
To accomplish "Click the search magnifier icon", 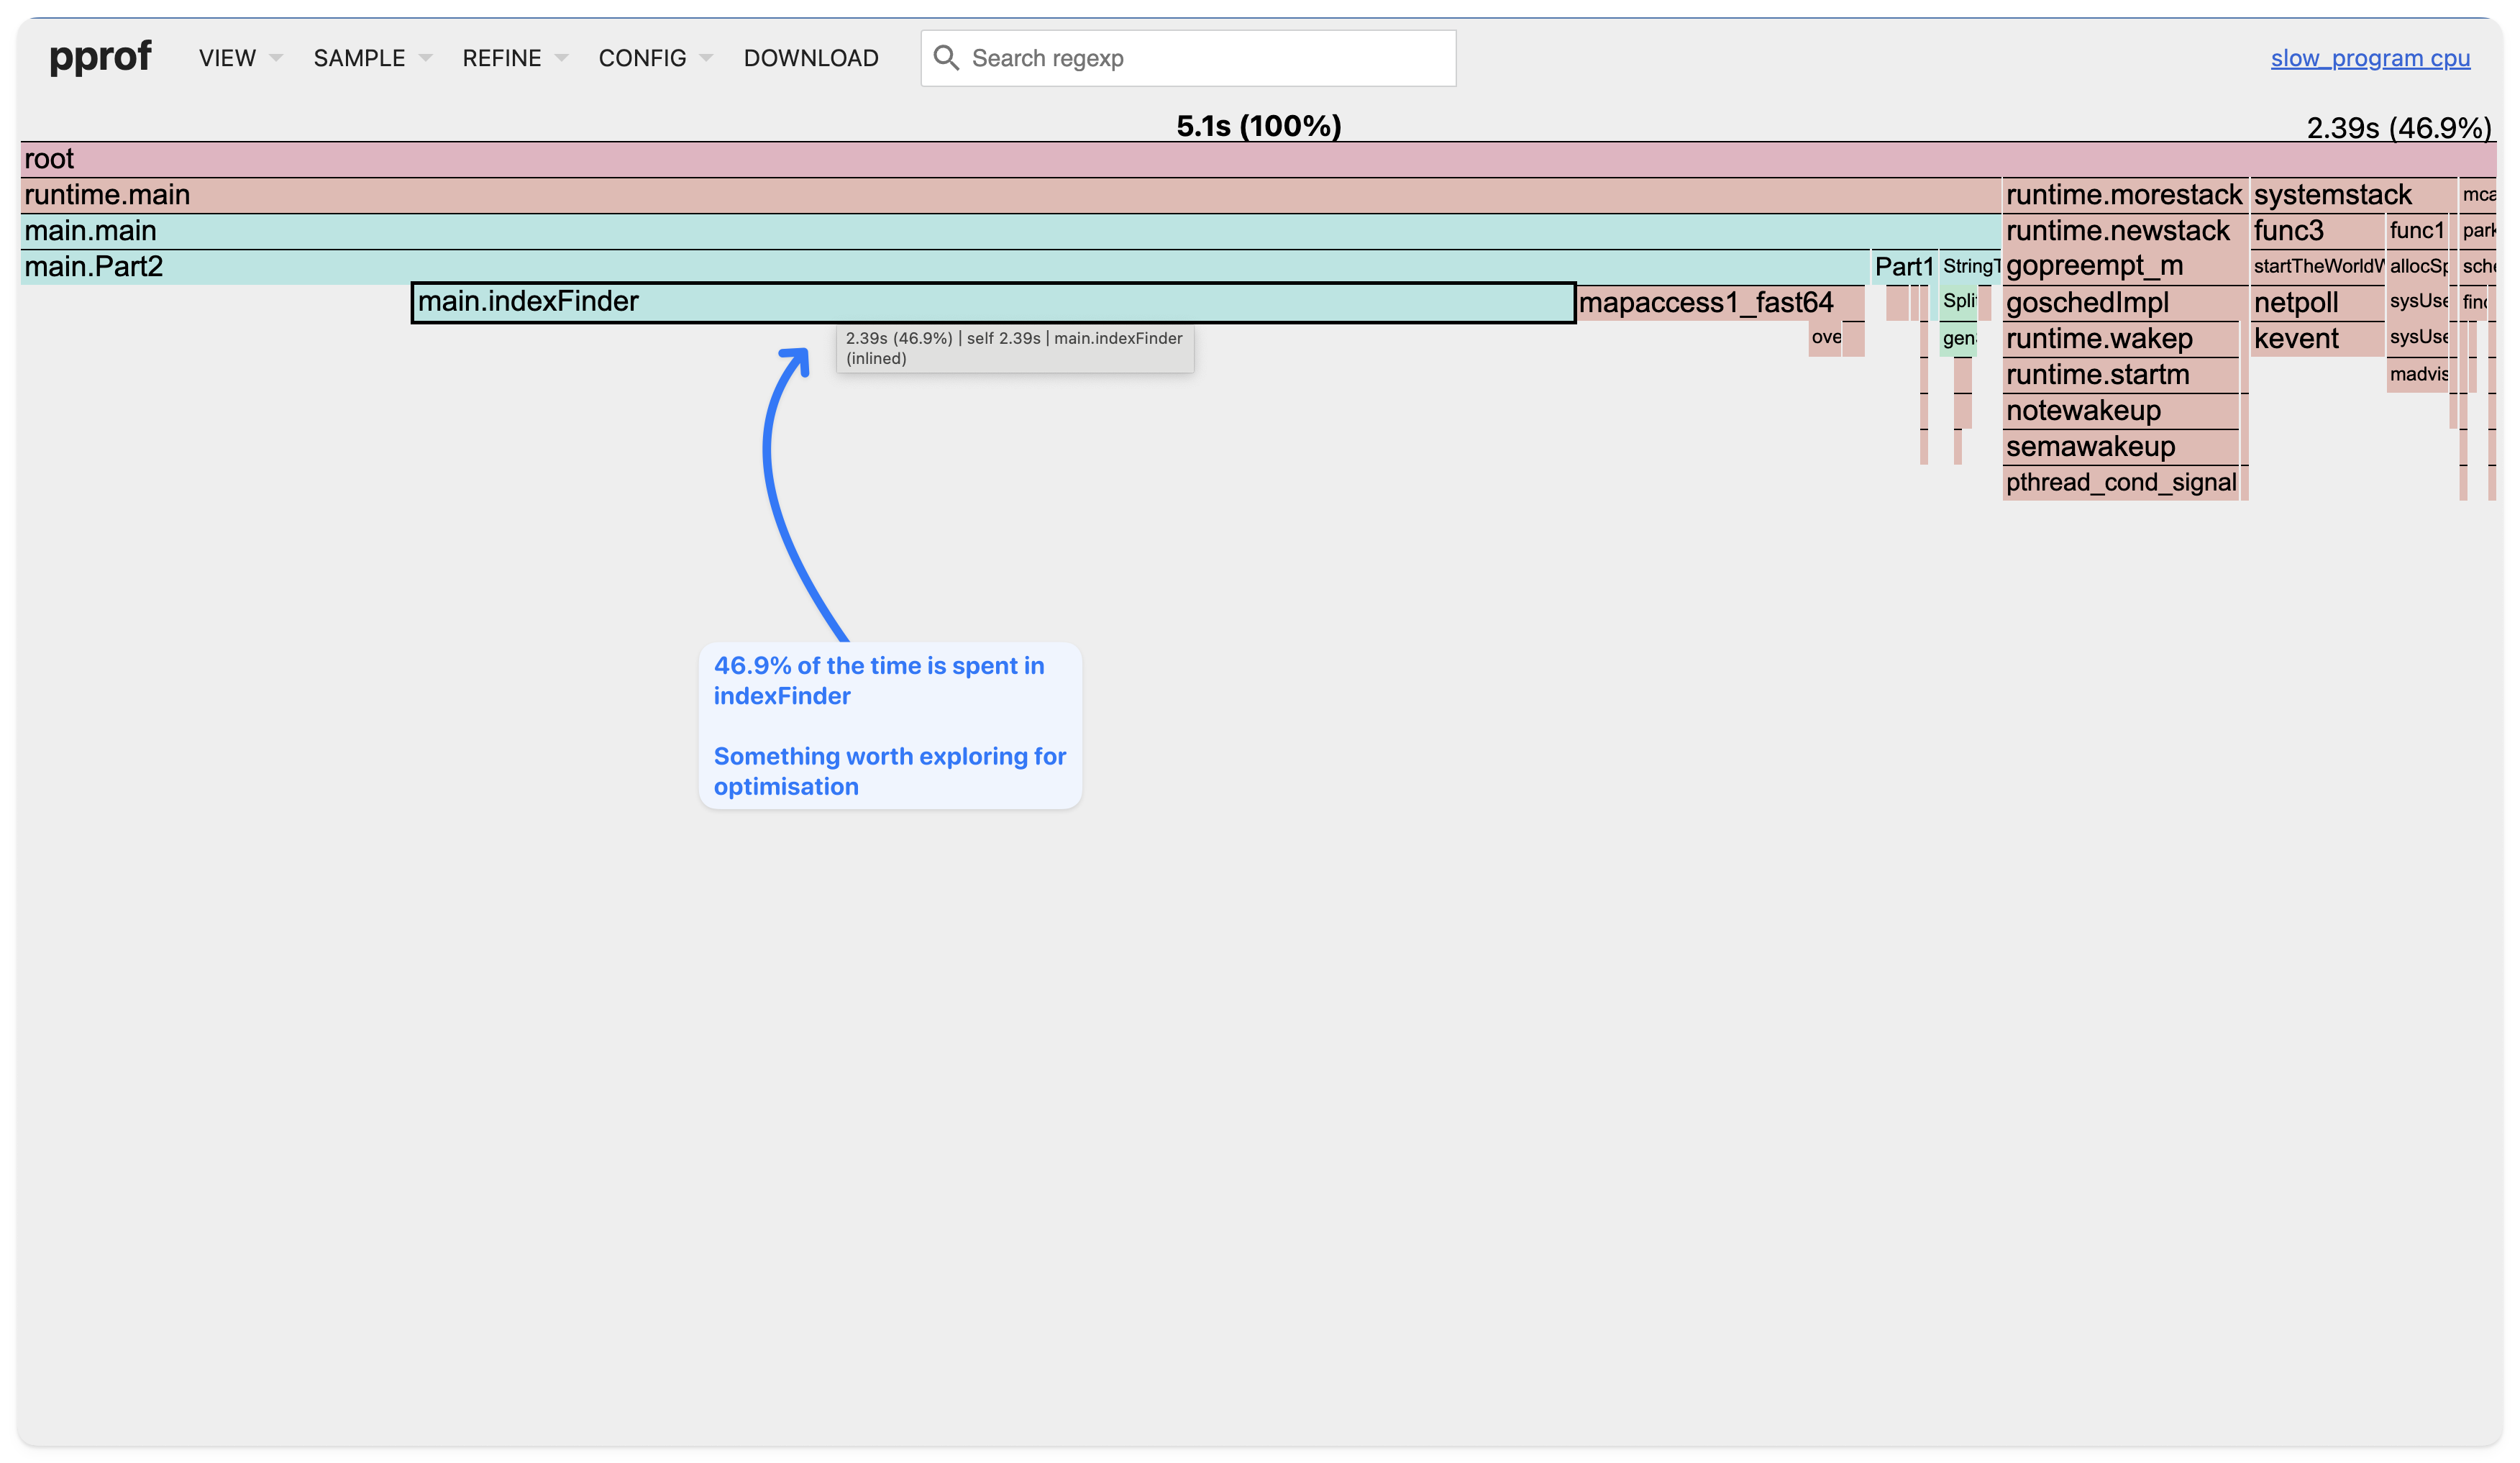I will point(946,58).
